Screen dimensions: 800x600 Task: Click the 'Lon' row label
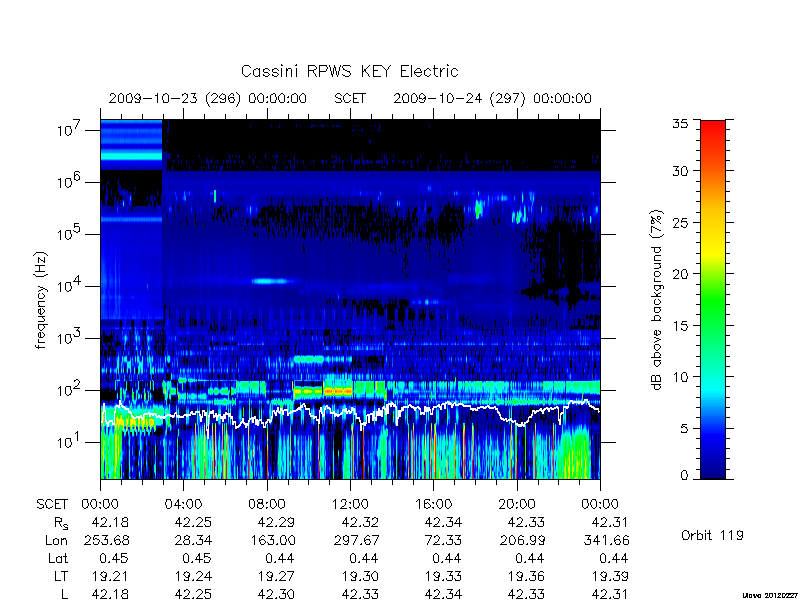[56, 540]
